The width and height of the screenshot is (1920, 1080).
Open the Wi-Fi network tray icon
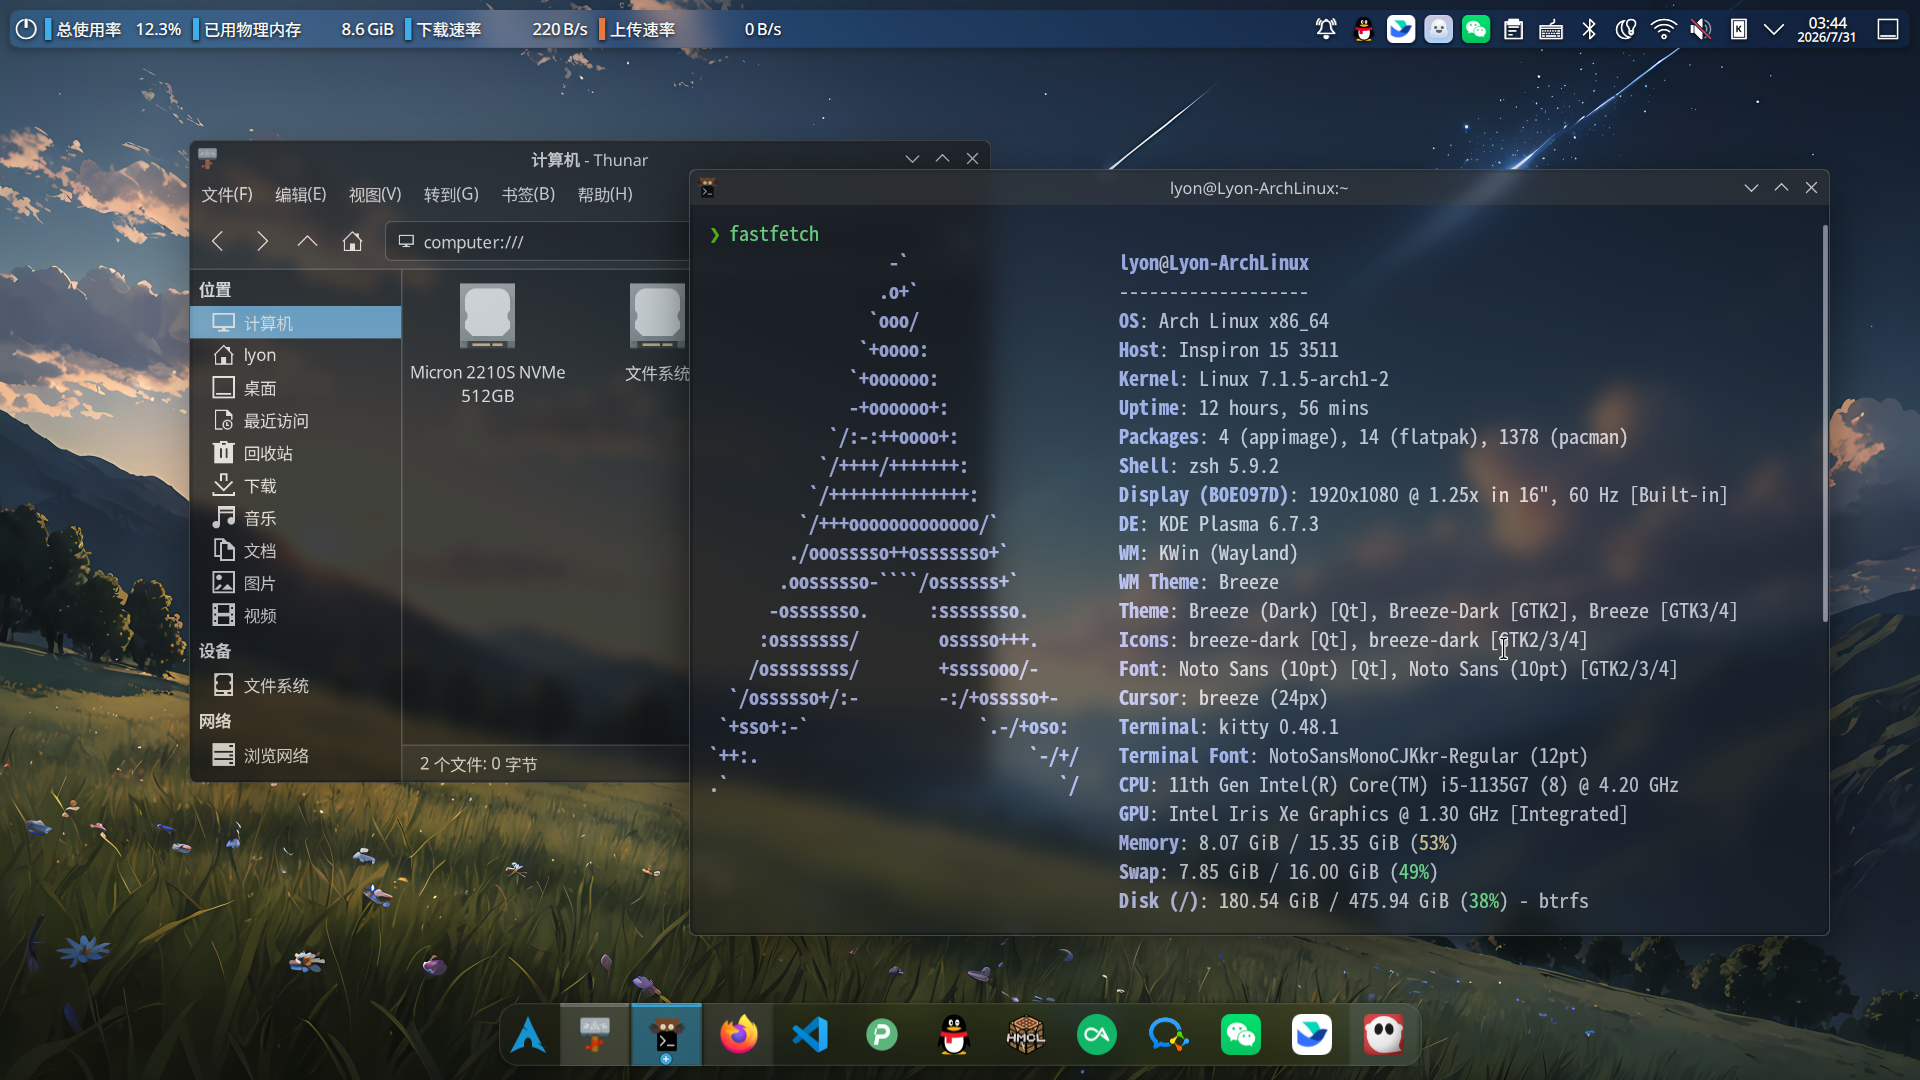point(1663,29)
